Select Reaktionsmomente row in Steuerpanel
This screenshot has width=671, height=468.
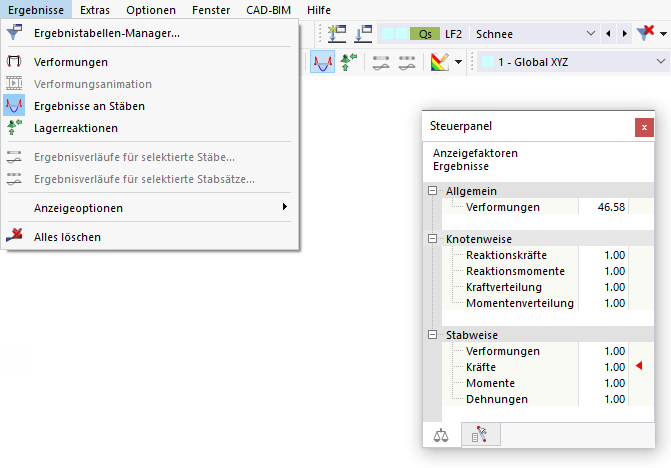click(x=548, y=271)
